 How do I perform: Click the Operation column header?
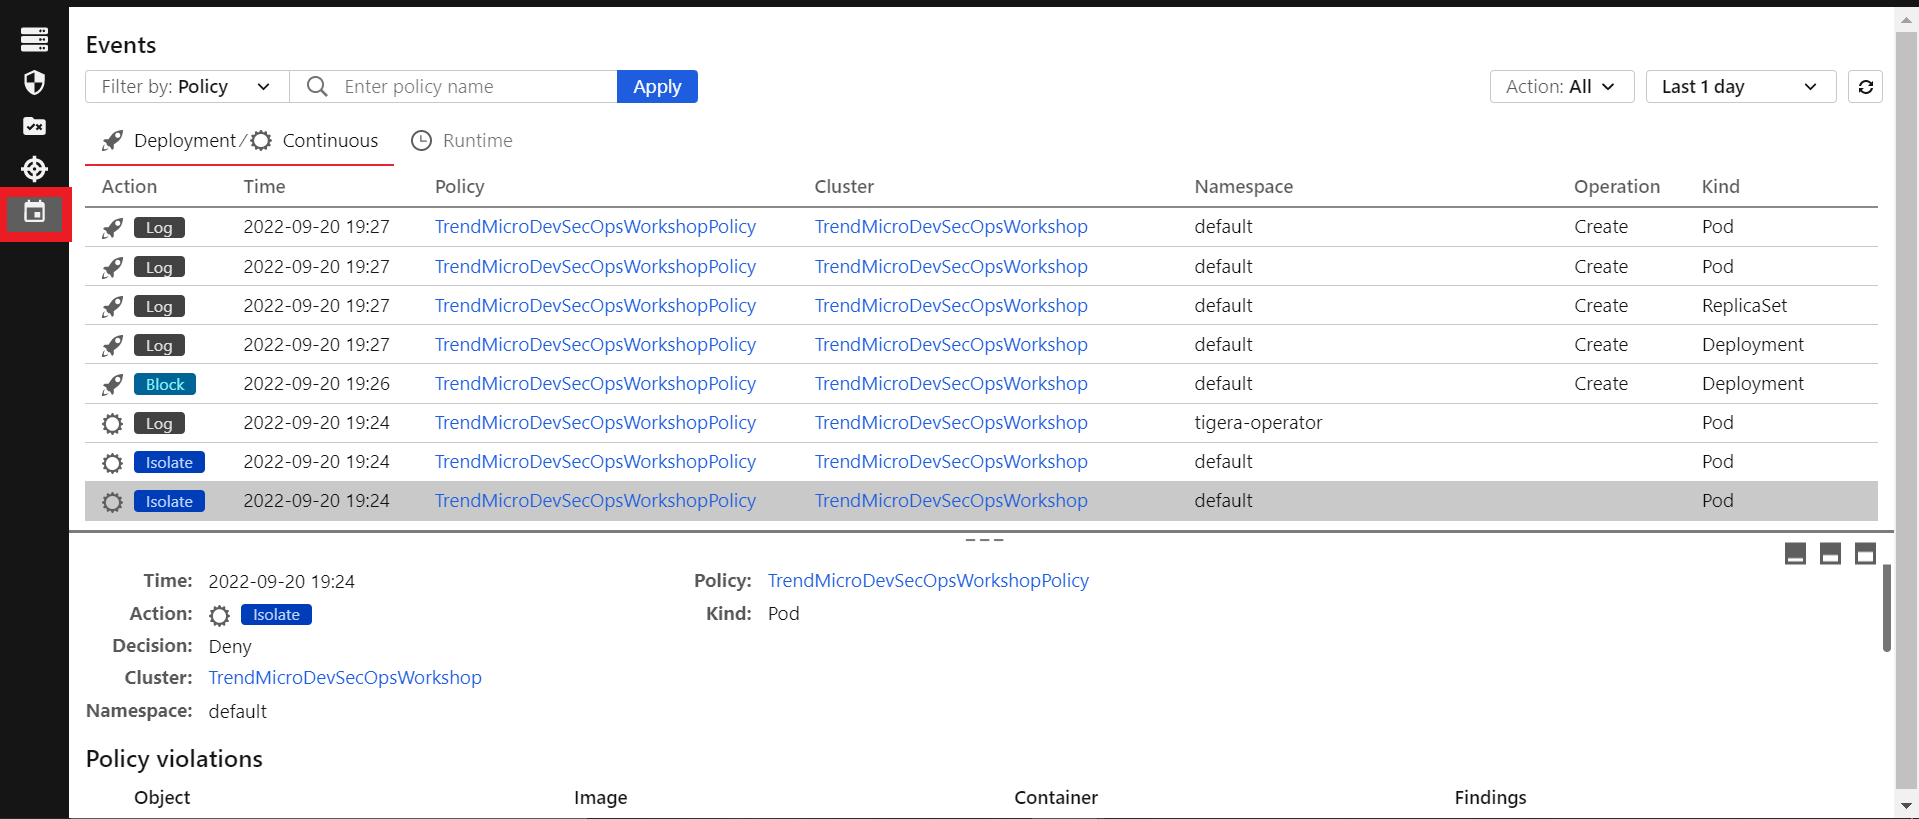pos(1616,187)
